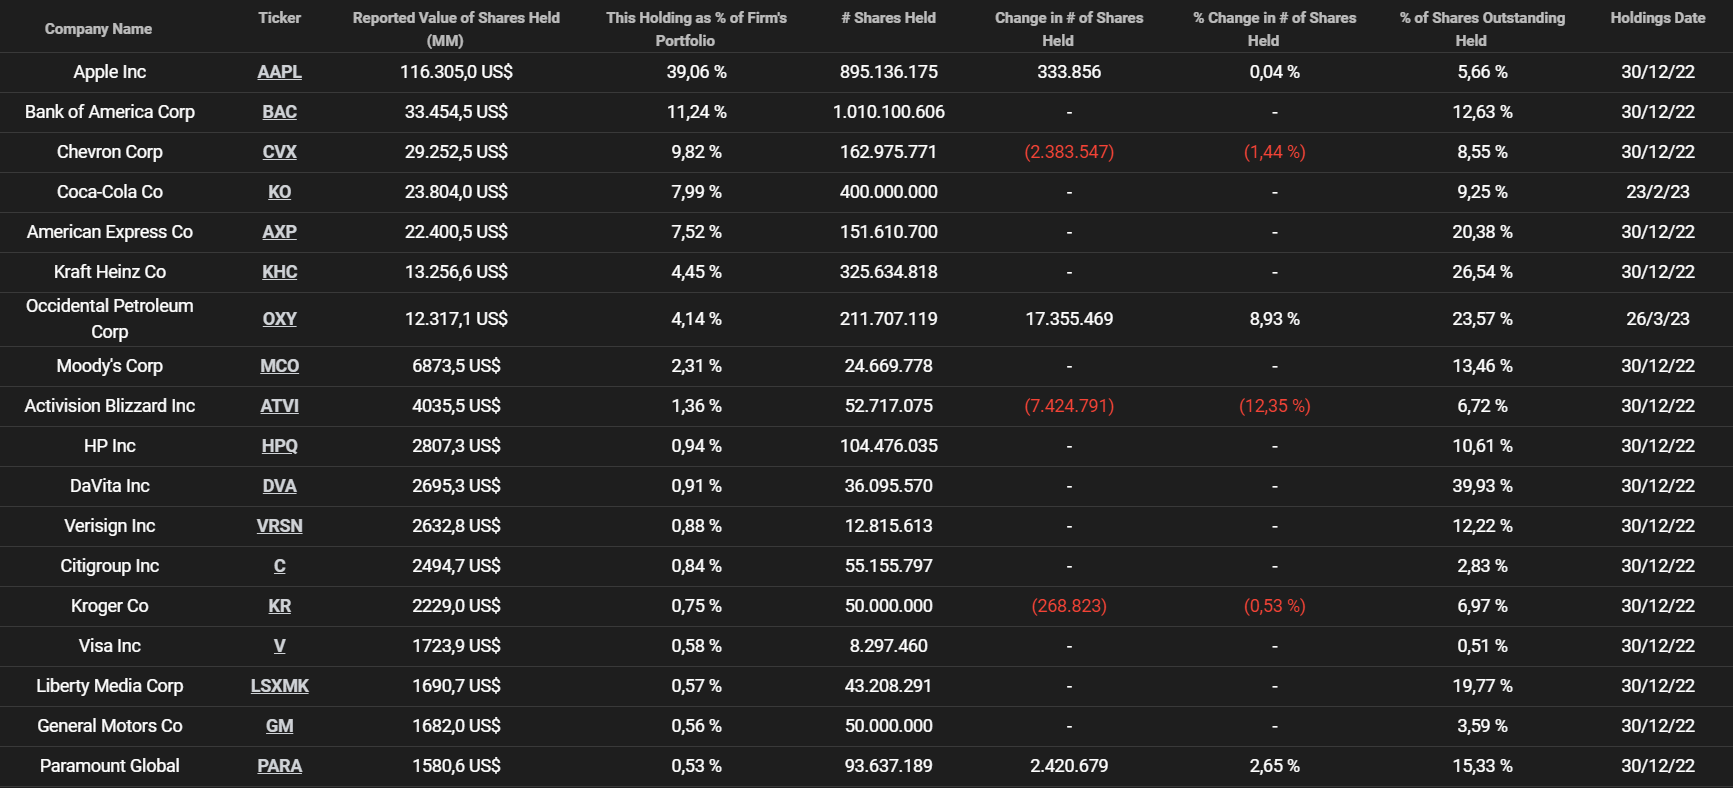Click Chevron's red (1,44 %) change value
Image resolution: width=1733 pixels, height=788 pixels.
tap(1274, 152)
